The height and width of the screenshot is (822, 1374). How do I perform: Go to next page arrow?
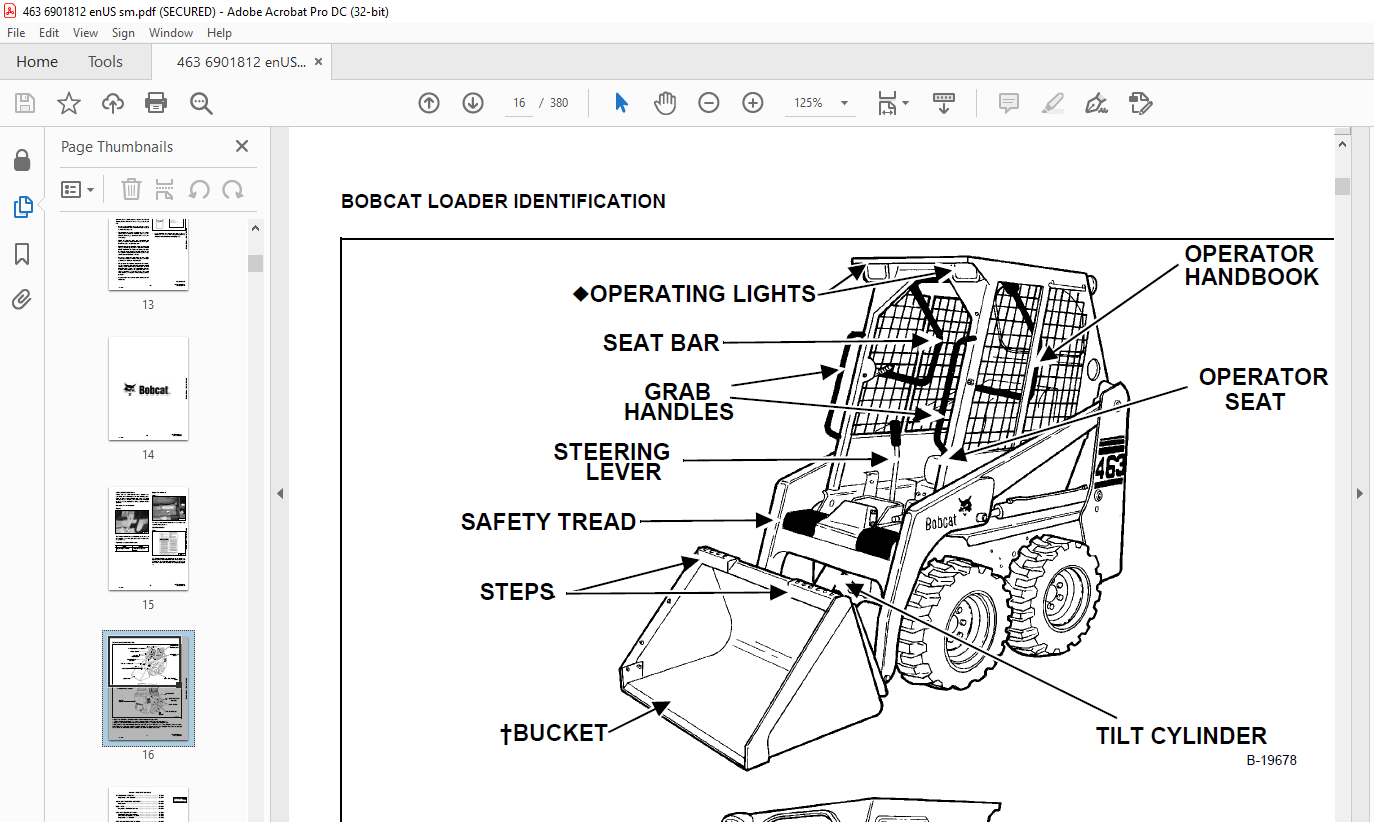click(473, 103)
